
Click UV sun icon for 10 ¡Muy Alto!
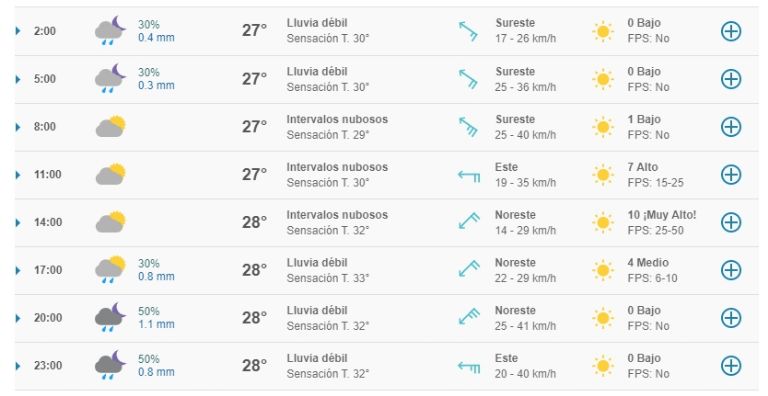point(603,223)
